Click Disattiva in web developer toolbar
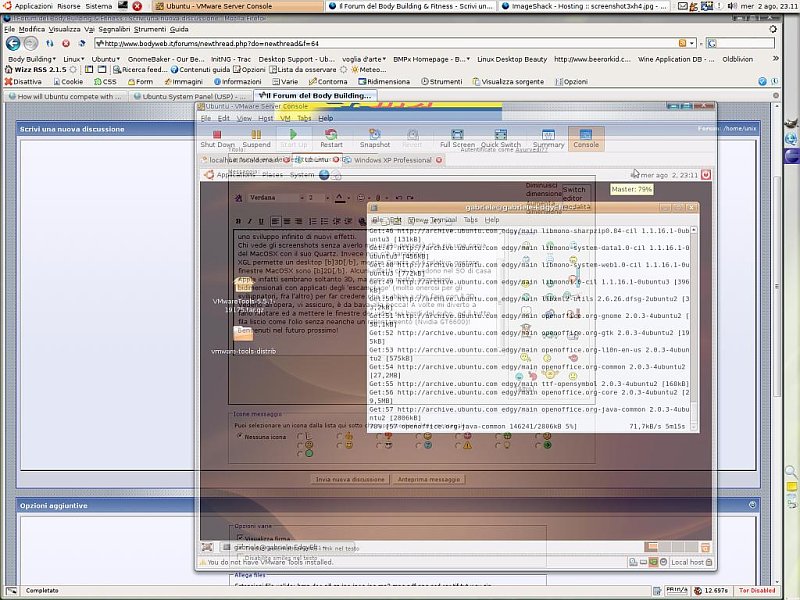This screenshot has height=600, width=800. pos(23,82)
